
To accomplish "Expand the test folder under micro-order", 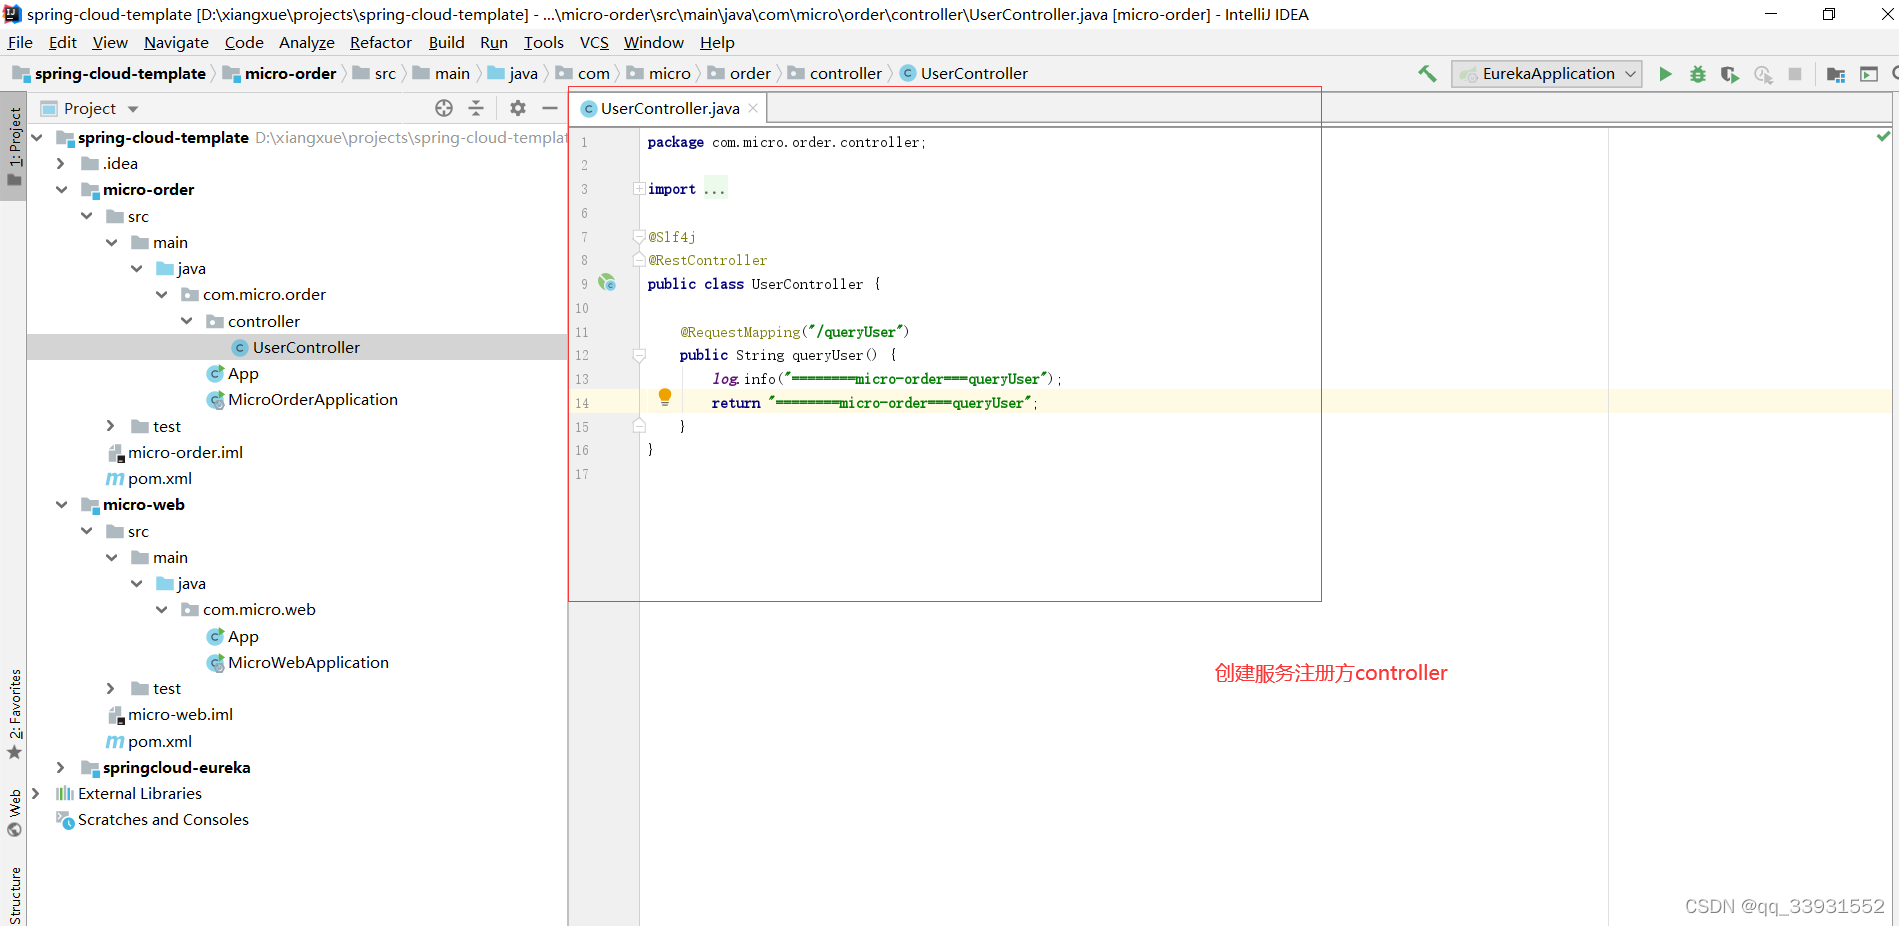I will click(x=111, y=426).
